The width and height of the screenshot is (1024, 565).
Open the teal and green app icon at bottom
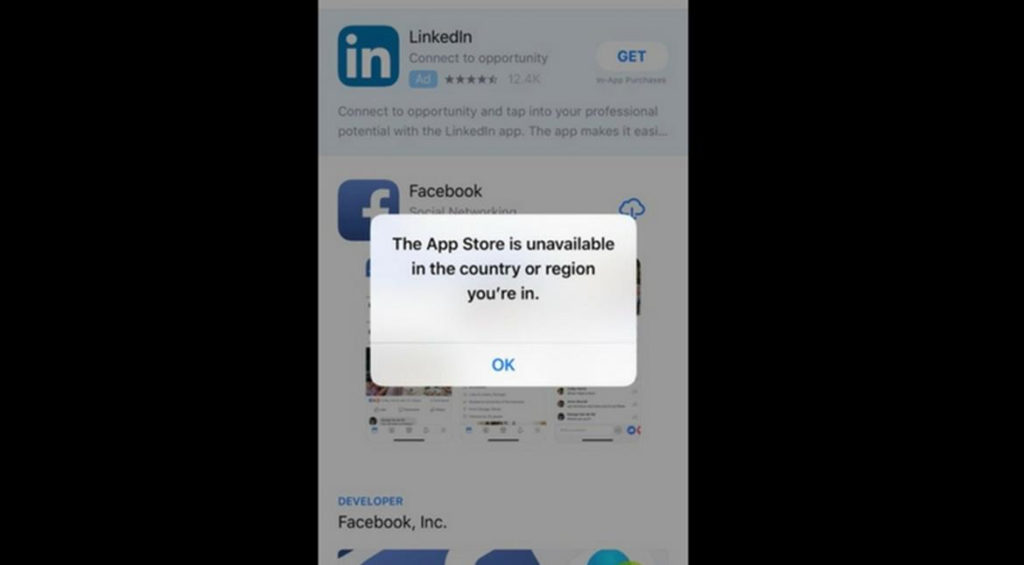pyautogui.click(x=615, y=557)
